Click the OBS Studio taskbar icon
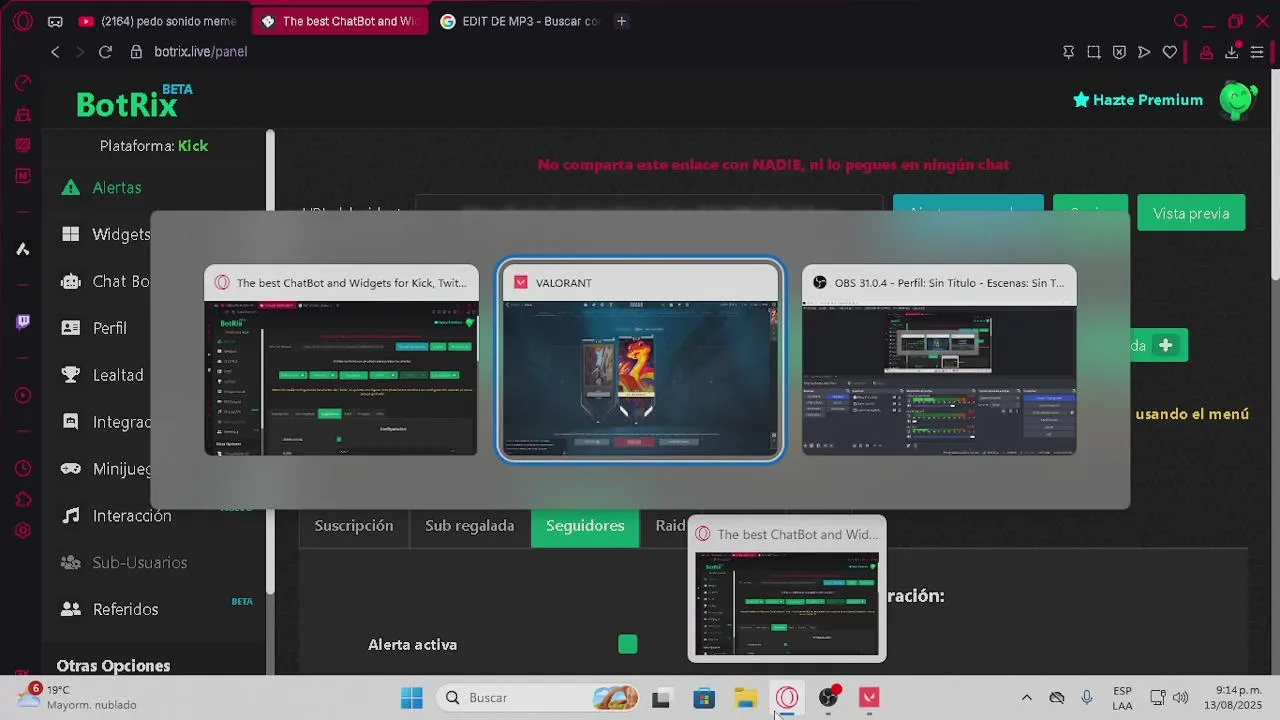 [829, 698]
